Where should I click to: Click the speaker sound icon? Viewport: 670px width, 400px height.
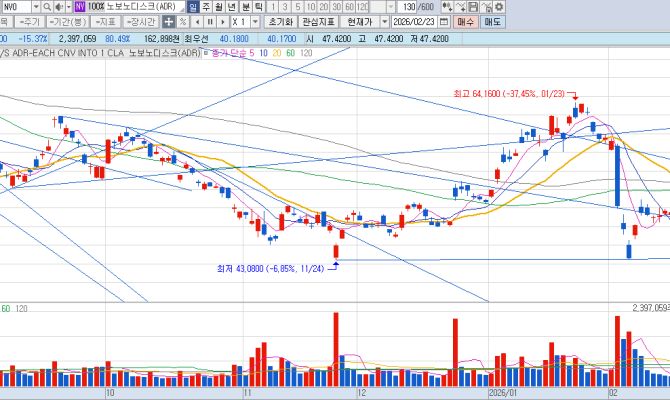pyautogui.click(x=59, y=6)
